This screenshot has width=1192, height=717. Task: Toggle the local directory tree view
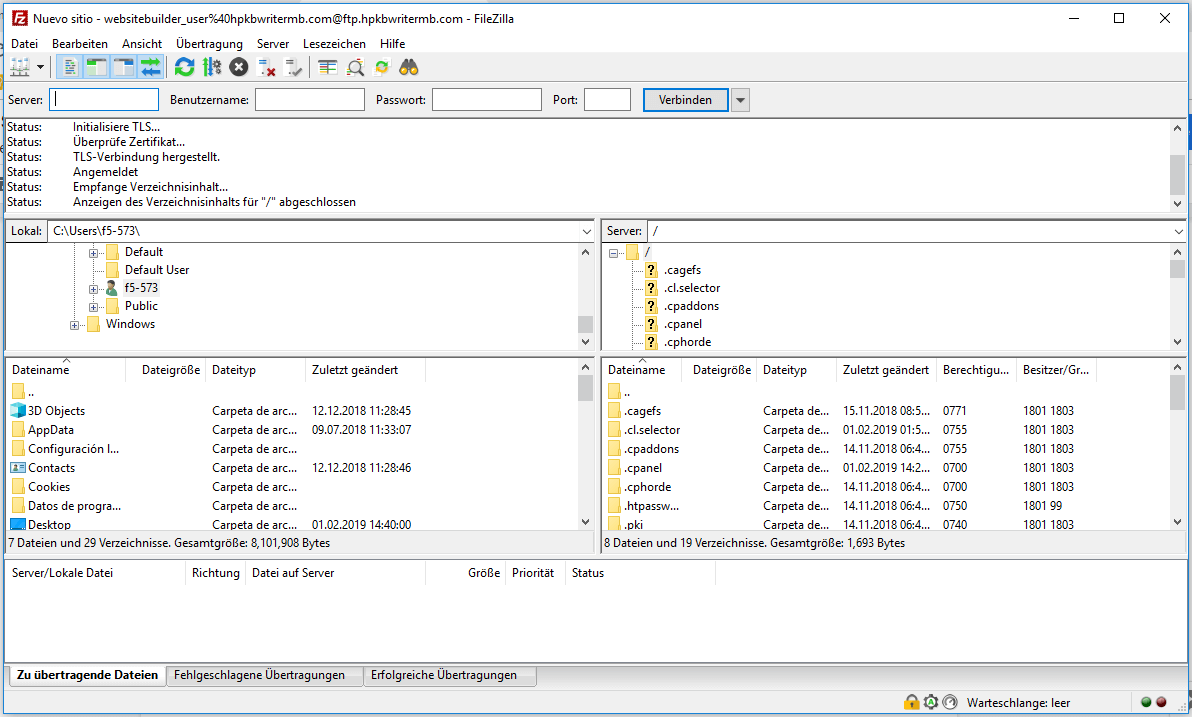[x=96, y=68]
